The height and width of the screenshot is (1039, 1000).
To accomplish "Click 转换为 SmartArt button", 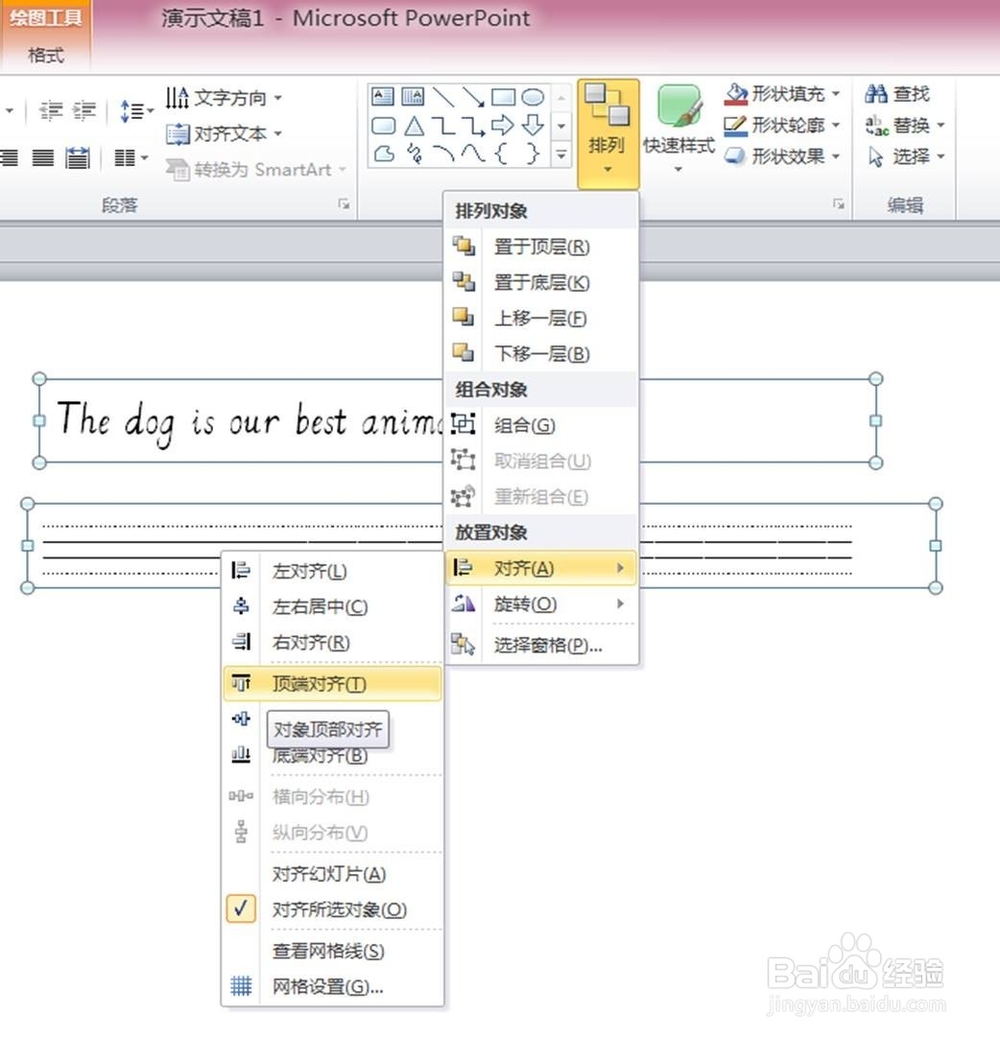I will [x=256, y=170].
